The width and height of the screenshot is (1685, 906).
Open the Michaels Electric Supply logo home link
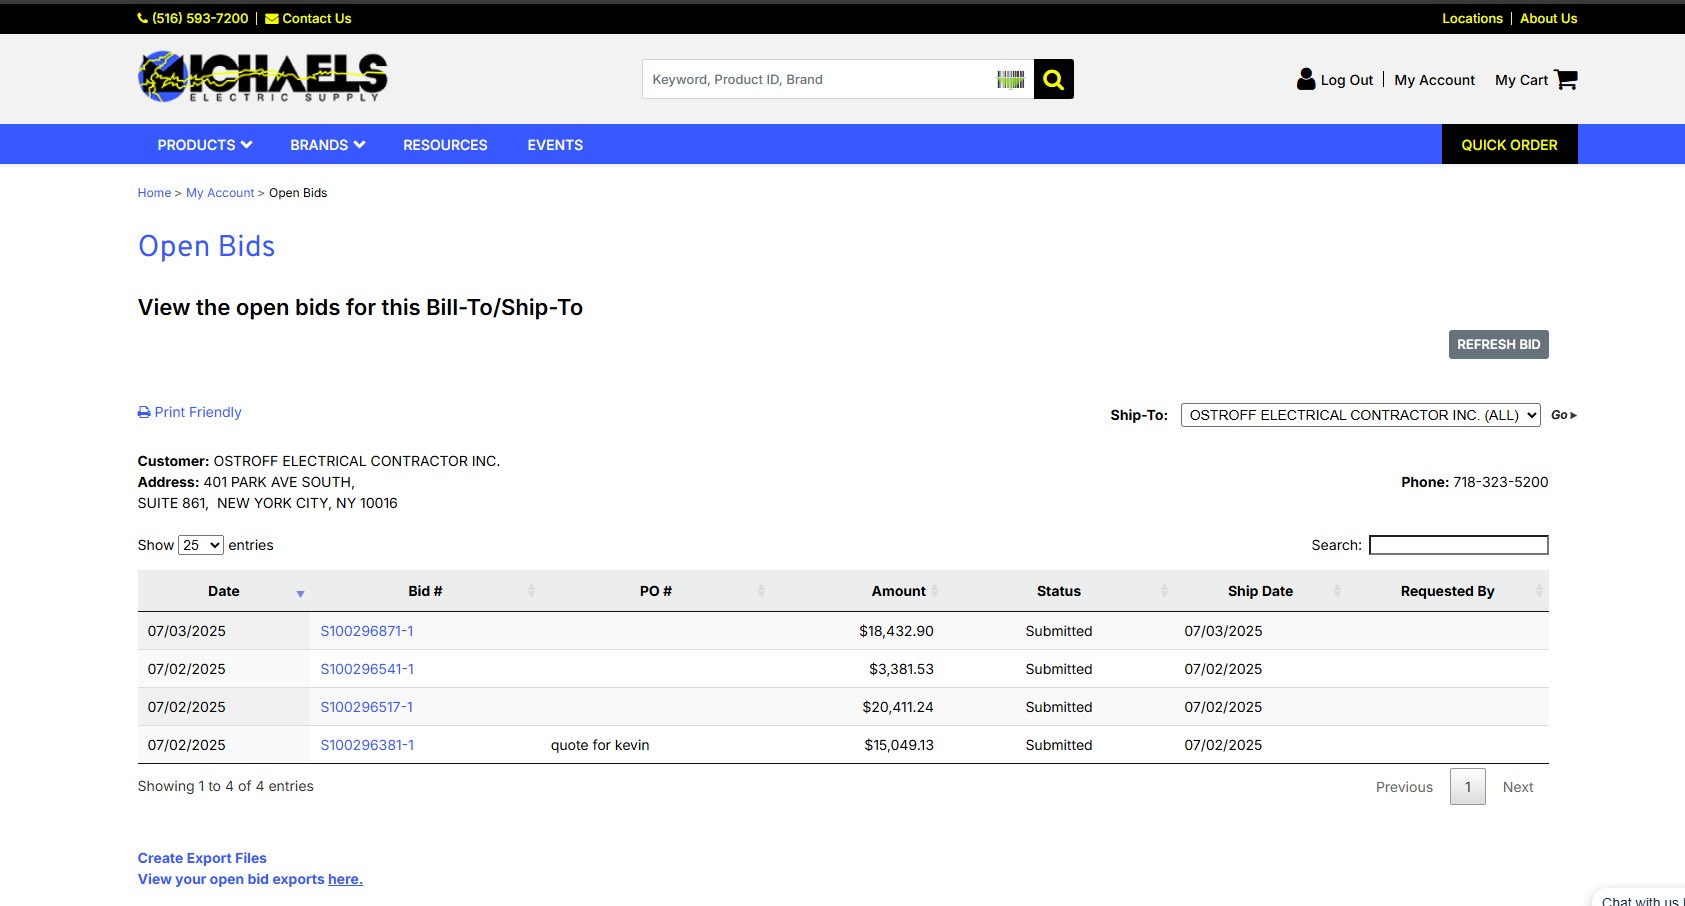(x=262, y=78)
